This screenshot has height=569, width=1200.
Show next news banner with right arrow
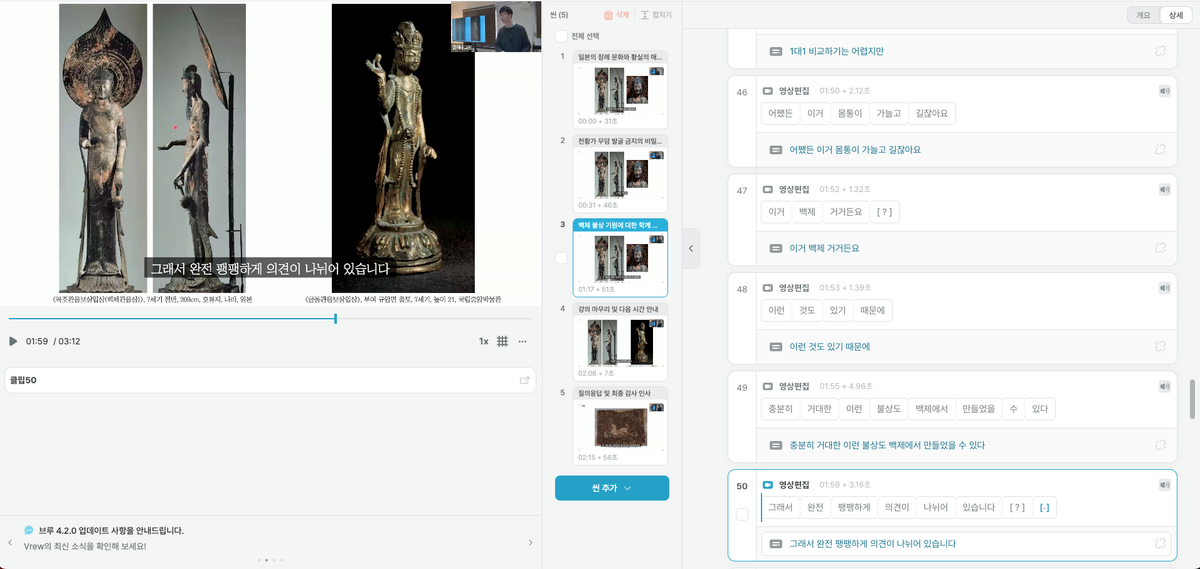[530, 543]
